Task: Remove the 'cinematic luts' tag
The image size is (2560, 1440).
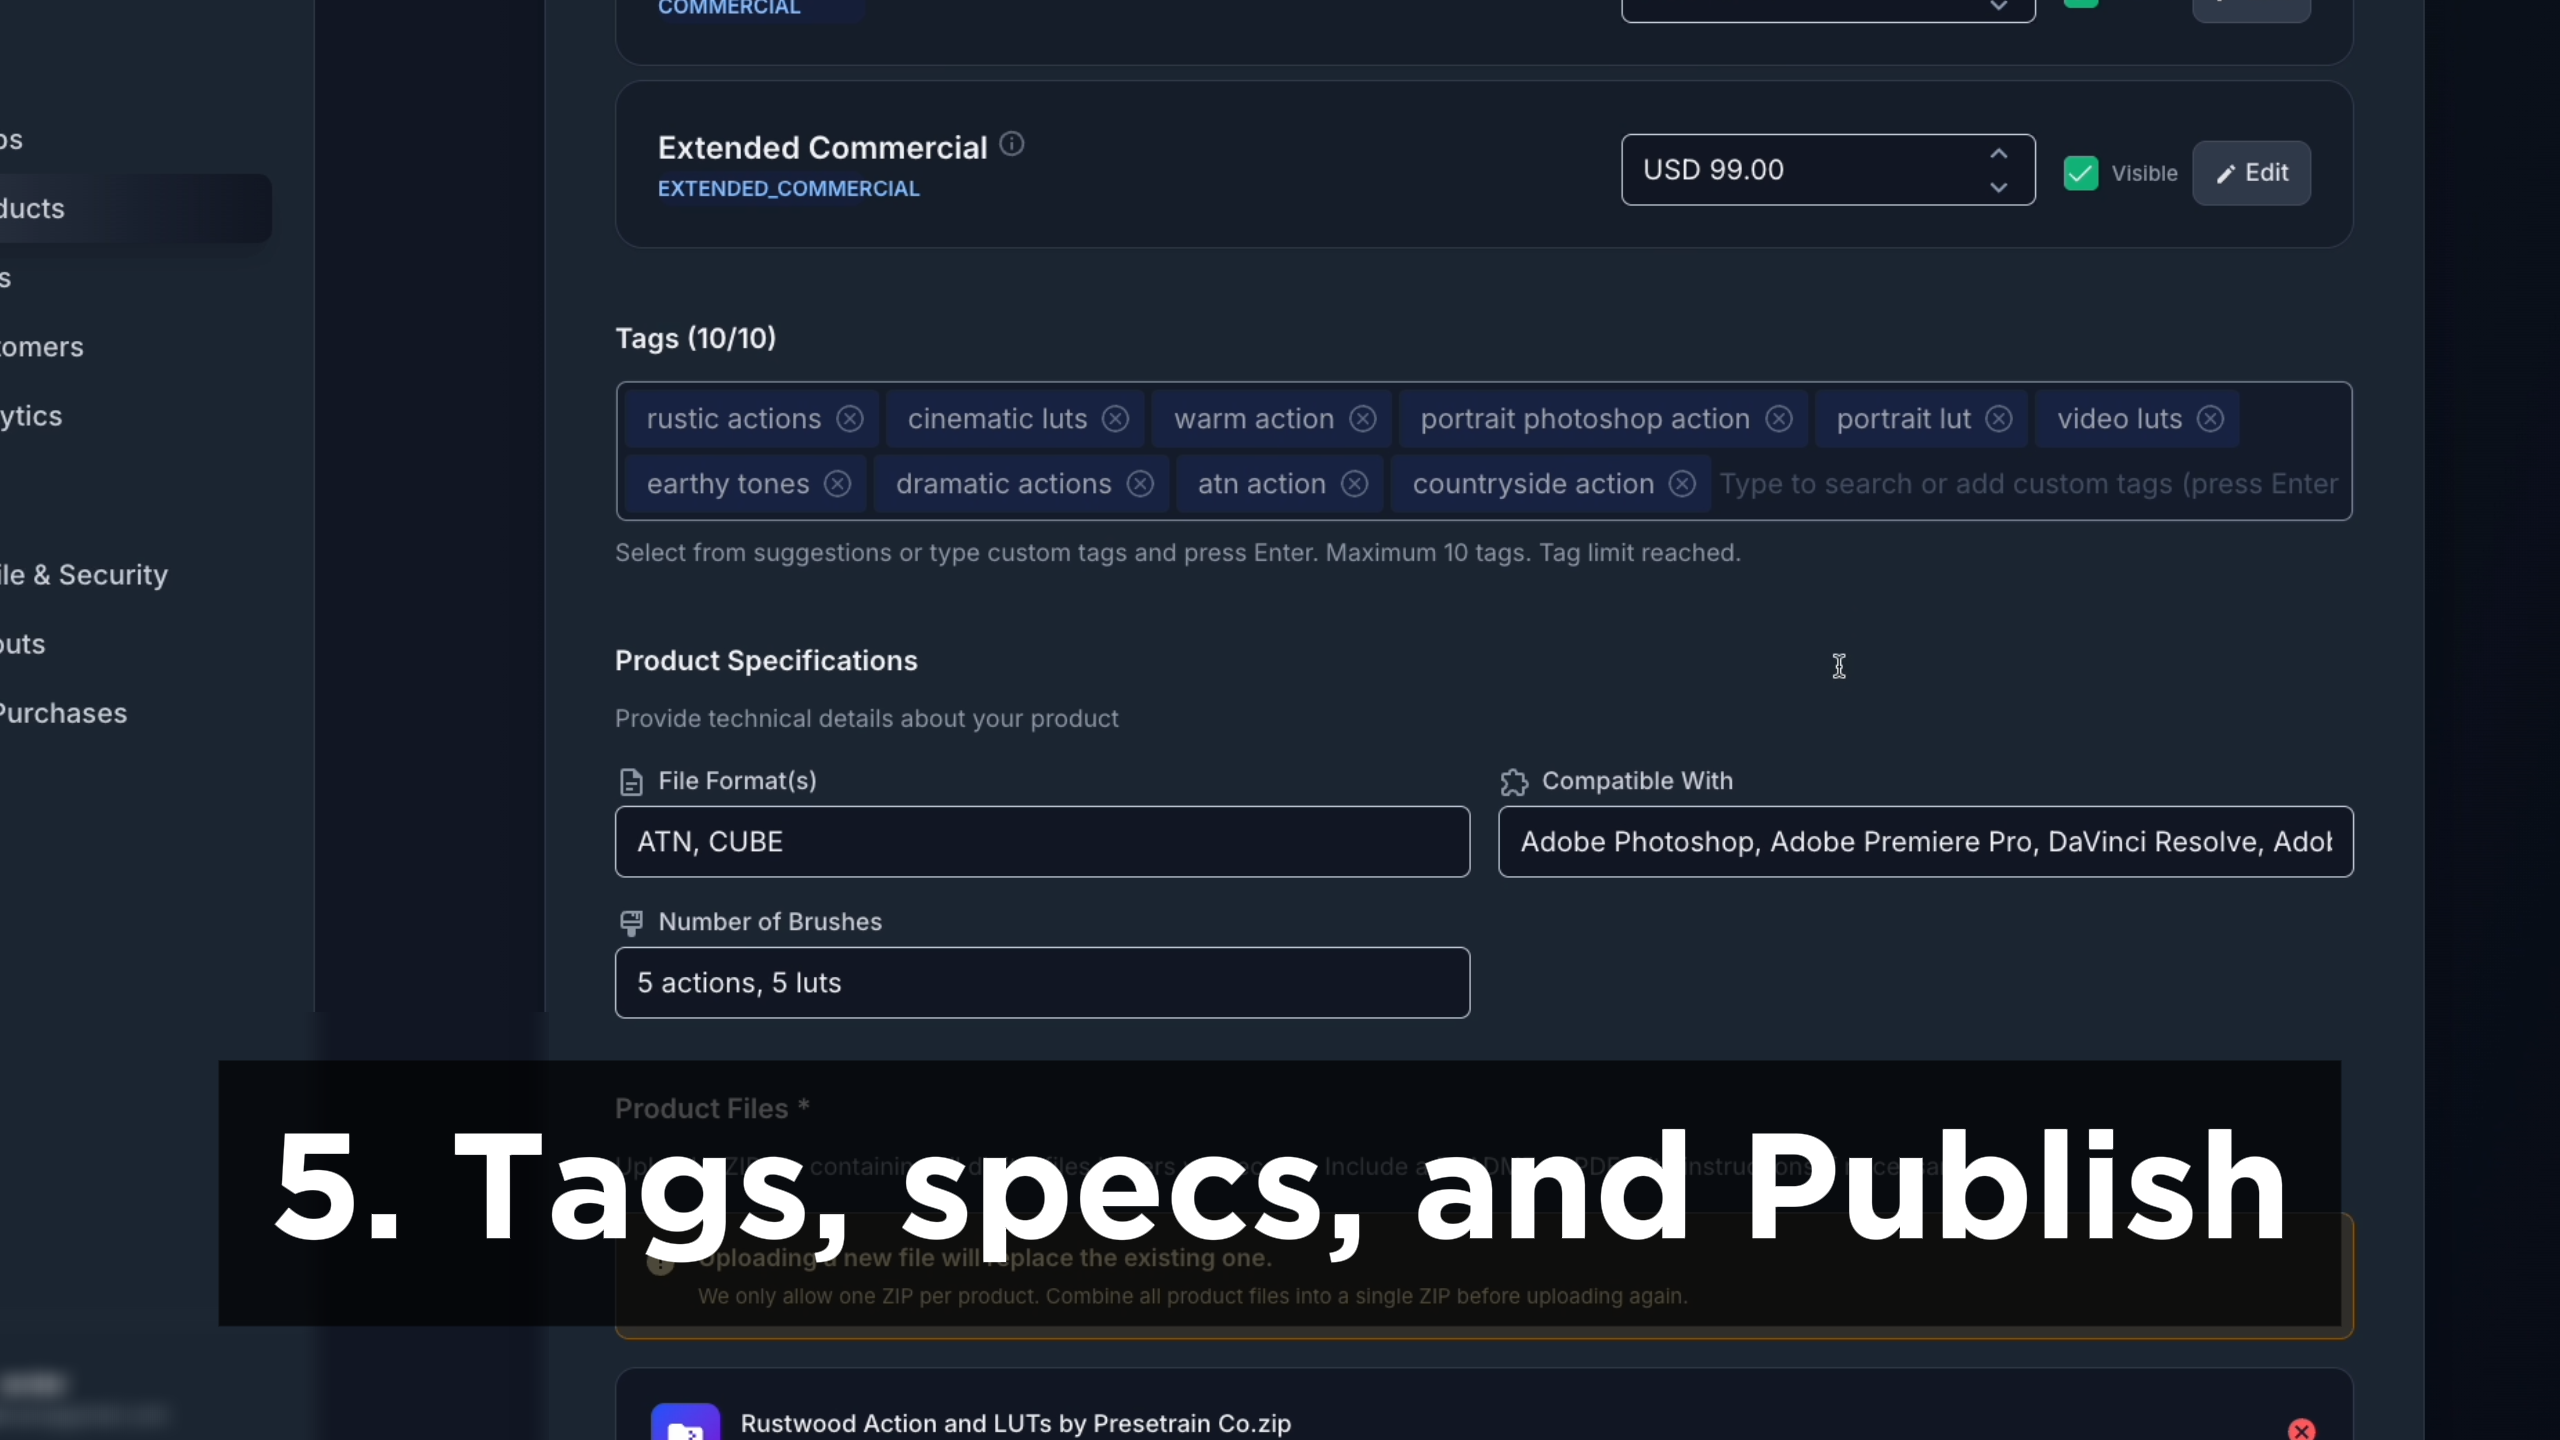Action: click(x=1115, y=419)
